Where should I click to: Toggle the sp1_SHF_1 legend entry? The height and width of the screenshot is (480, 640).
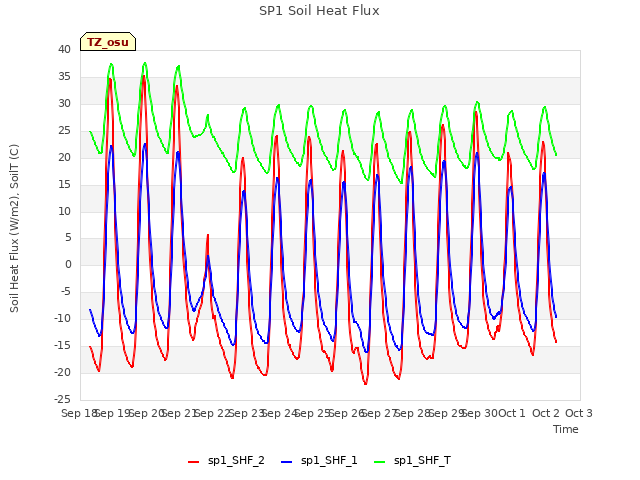click(319, 461)
